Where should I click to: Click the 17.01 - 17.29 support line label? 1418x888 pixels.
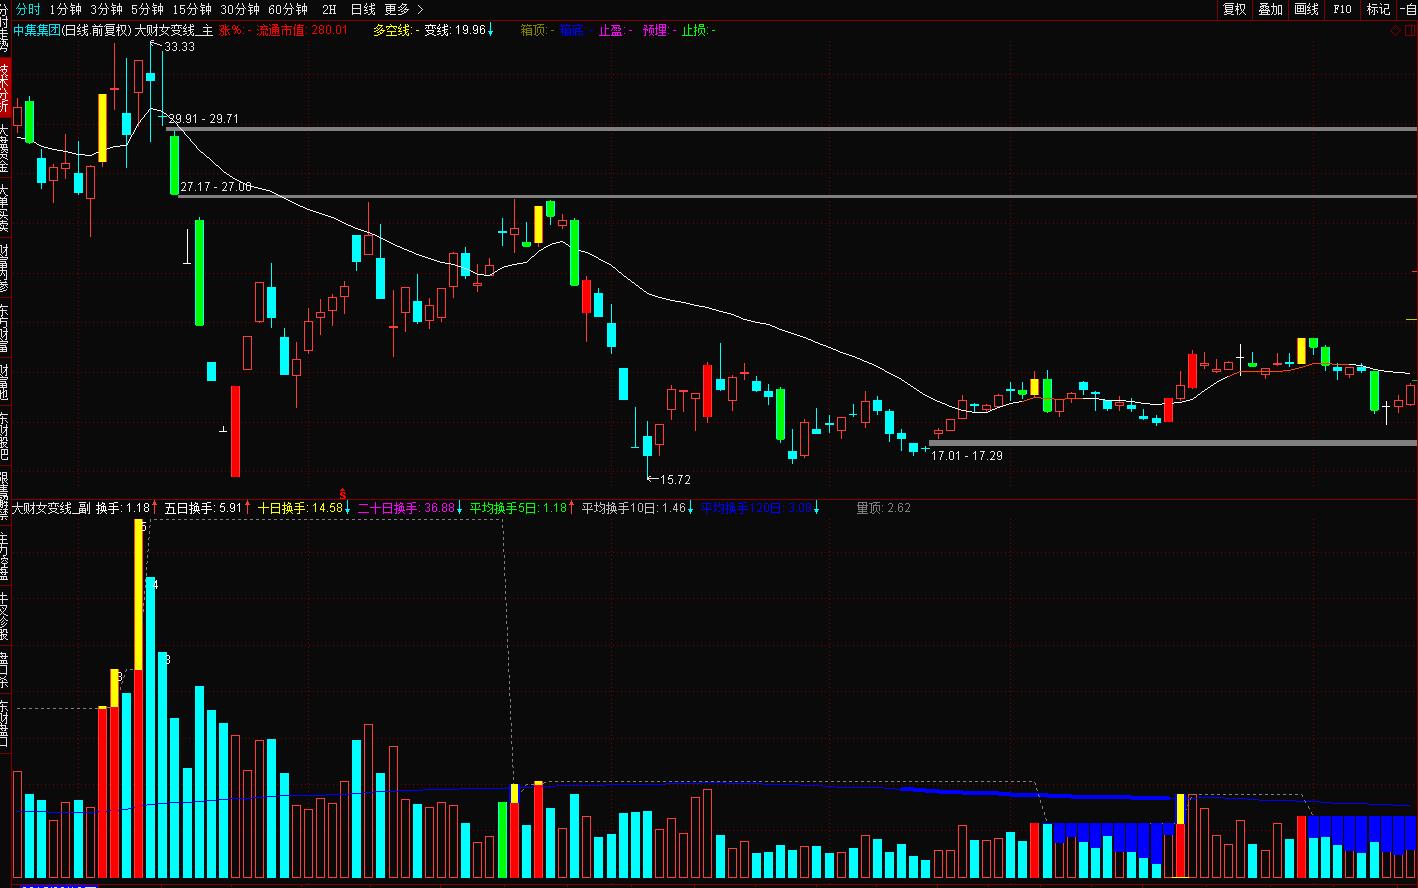pyautogui.click(x=967, y=456)
